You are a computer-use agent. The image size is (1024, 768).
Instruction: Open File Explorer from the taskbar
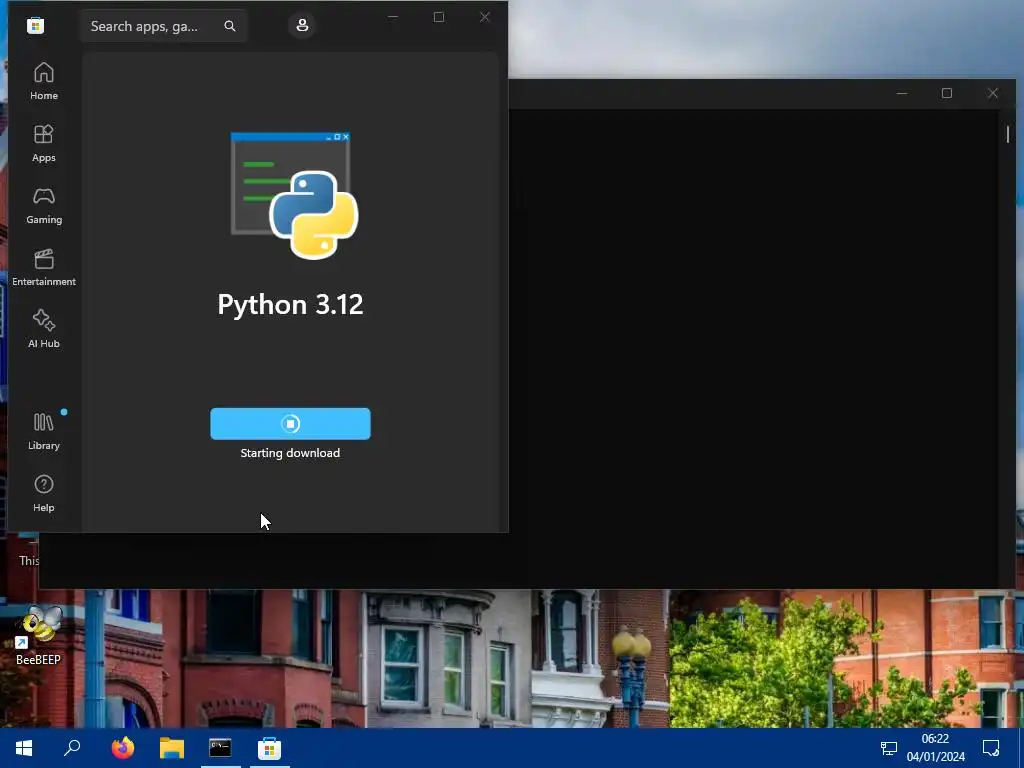click(x=172, y=748)
